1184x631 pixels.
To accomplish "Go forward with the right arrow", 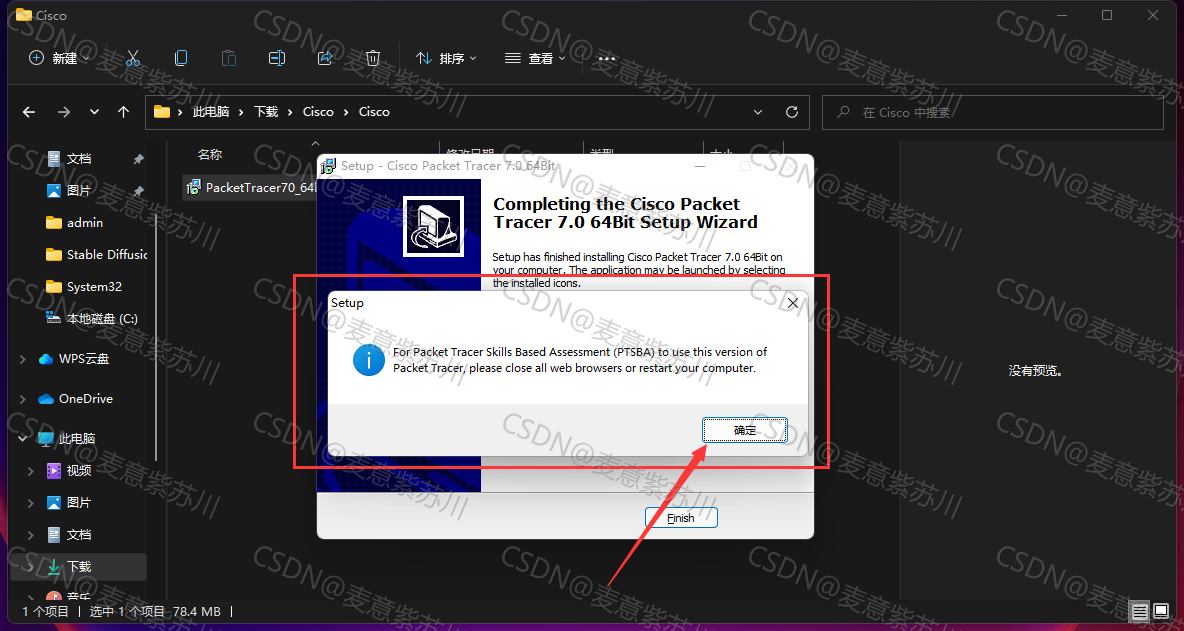I will coord(63,112).
